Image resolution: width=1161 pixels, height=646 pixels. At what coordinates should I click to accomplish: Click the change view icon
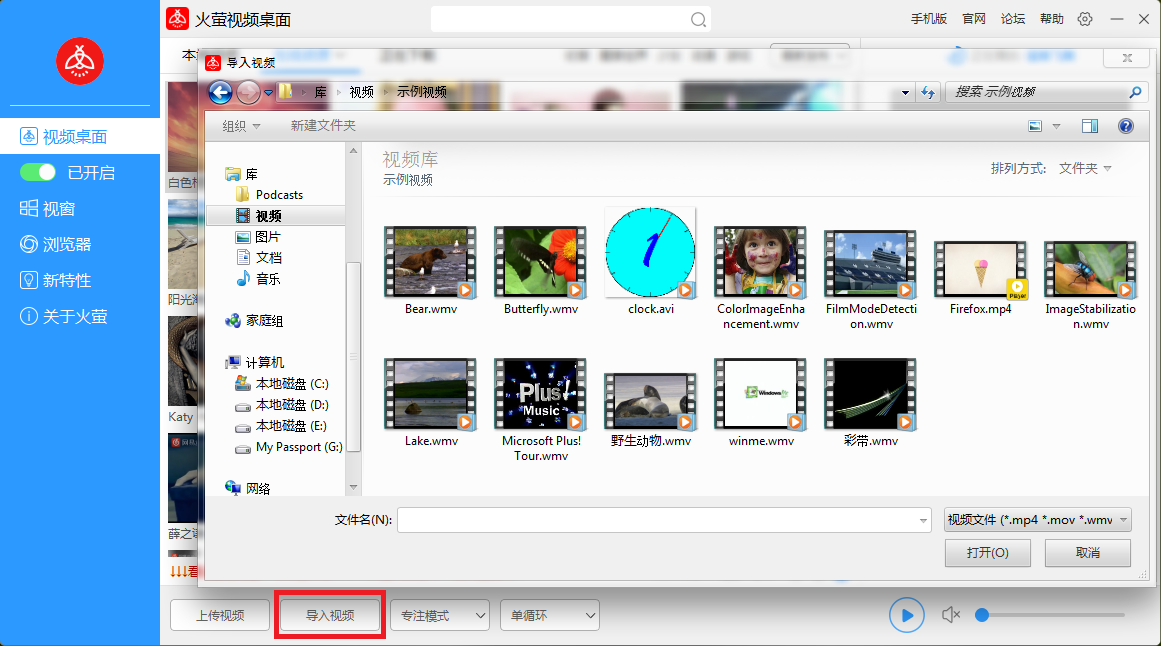[1035, 126]
